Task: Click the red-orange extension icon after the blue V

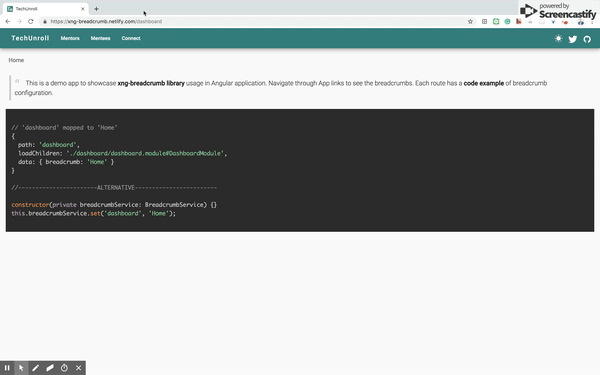Action: tap(565, 22)
